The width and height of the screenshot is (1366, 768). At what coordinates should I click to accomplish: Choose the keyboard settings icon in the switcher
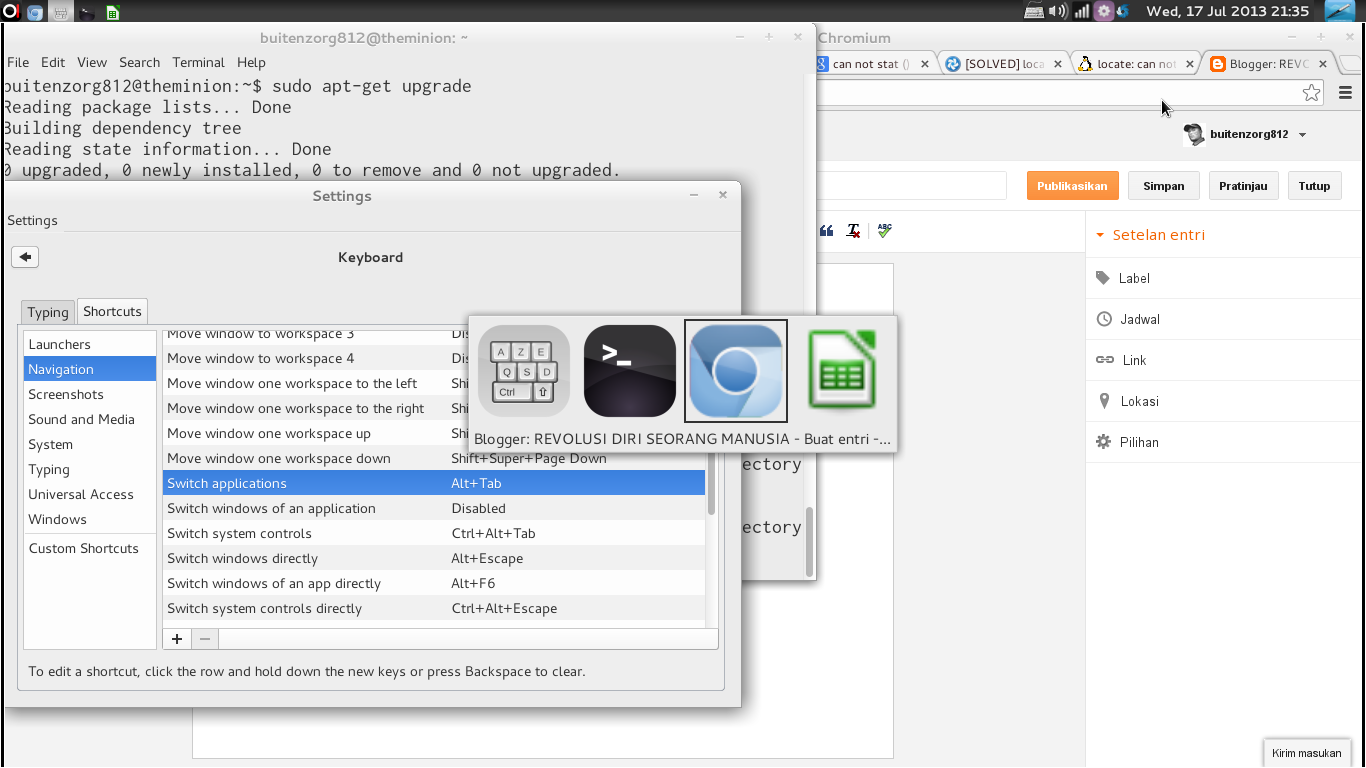tap(524, 371)
